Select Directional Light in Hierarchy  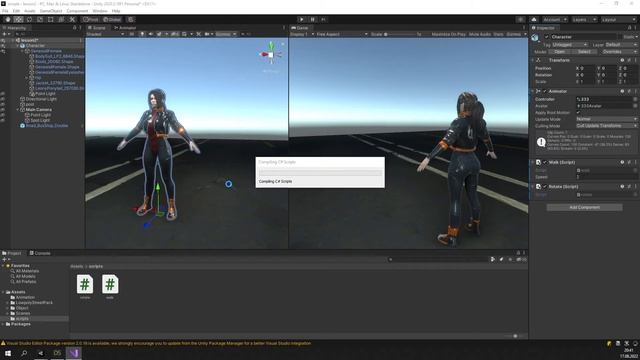pyautogui.click(x=41, y=99)
